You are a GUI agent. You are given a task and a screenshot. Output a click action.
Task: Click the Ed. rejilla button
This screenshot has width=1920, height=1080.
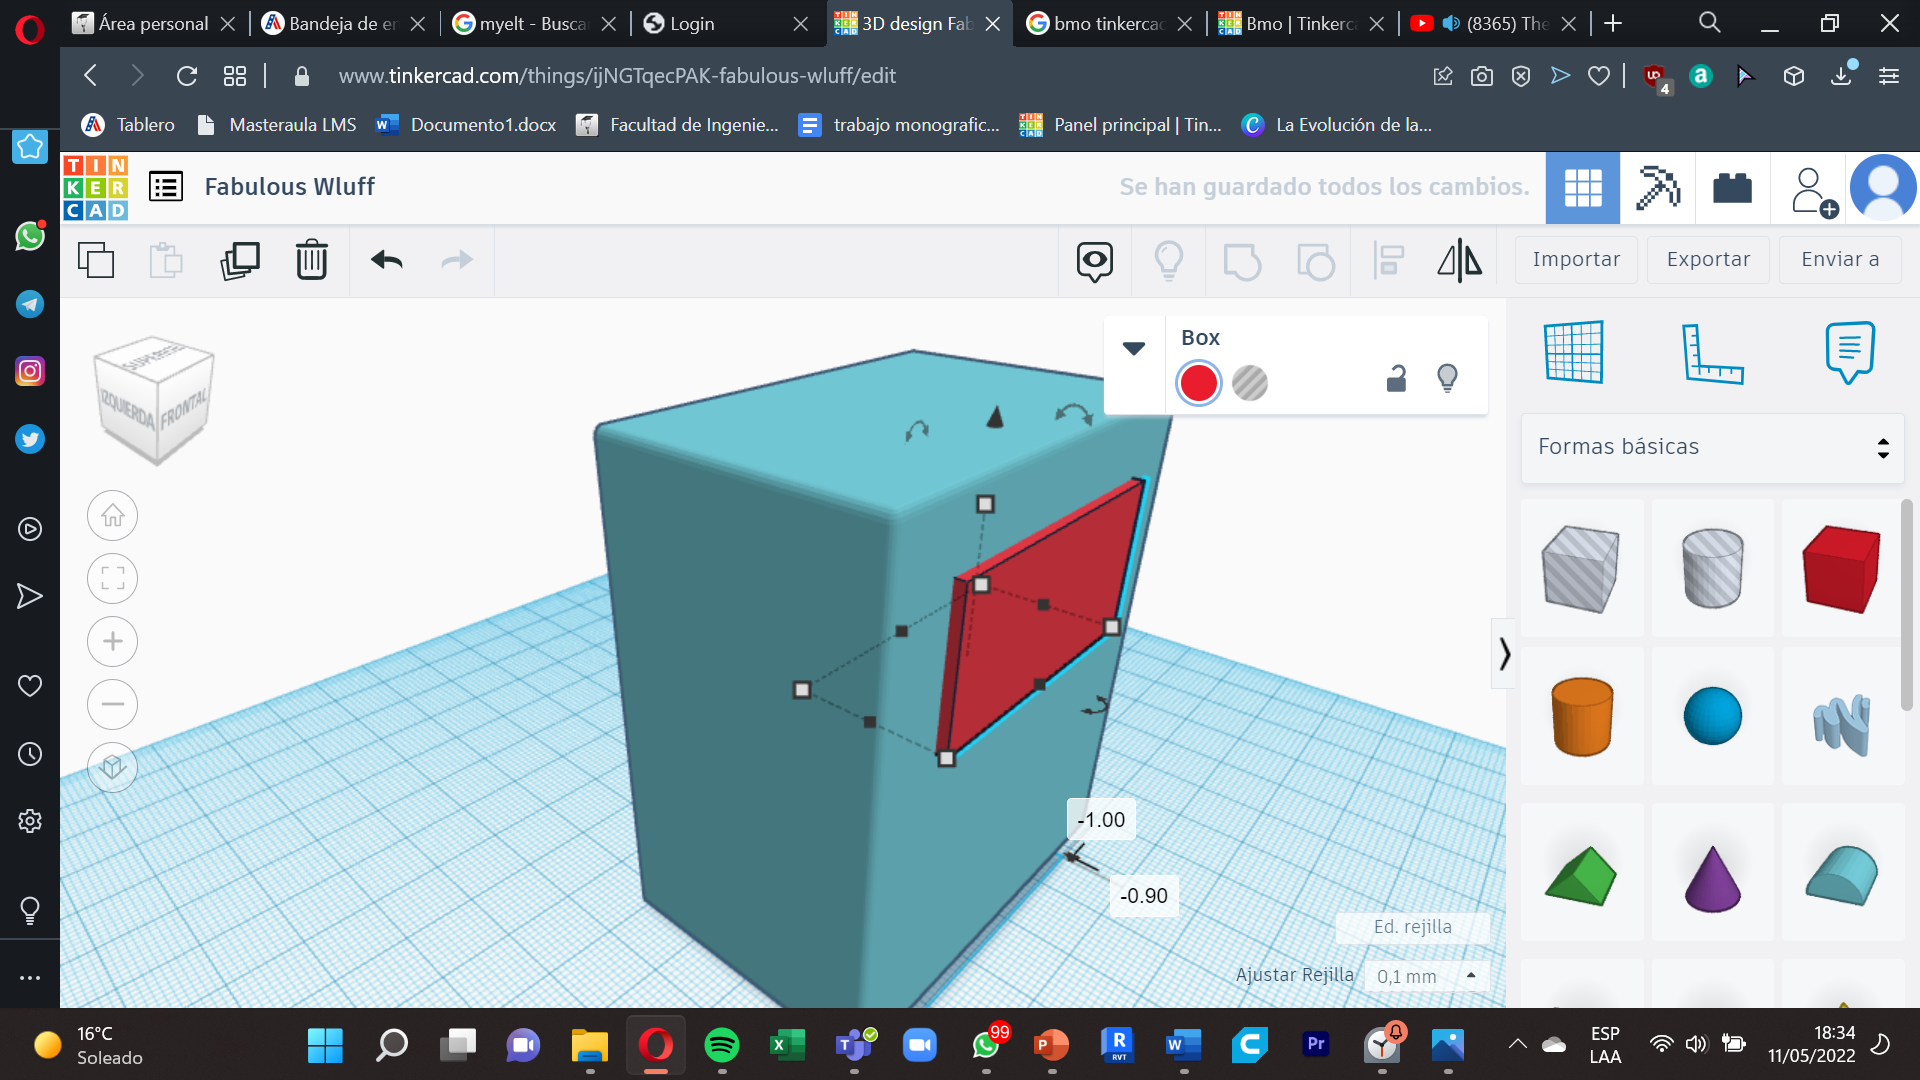[x=1412, y=927]
